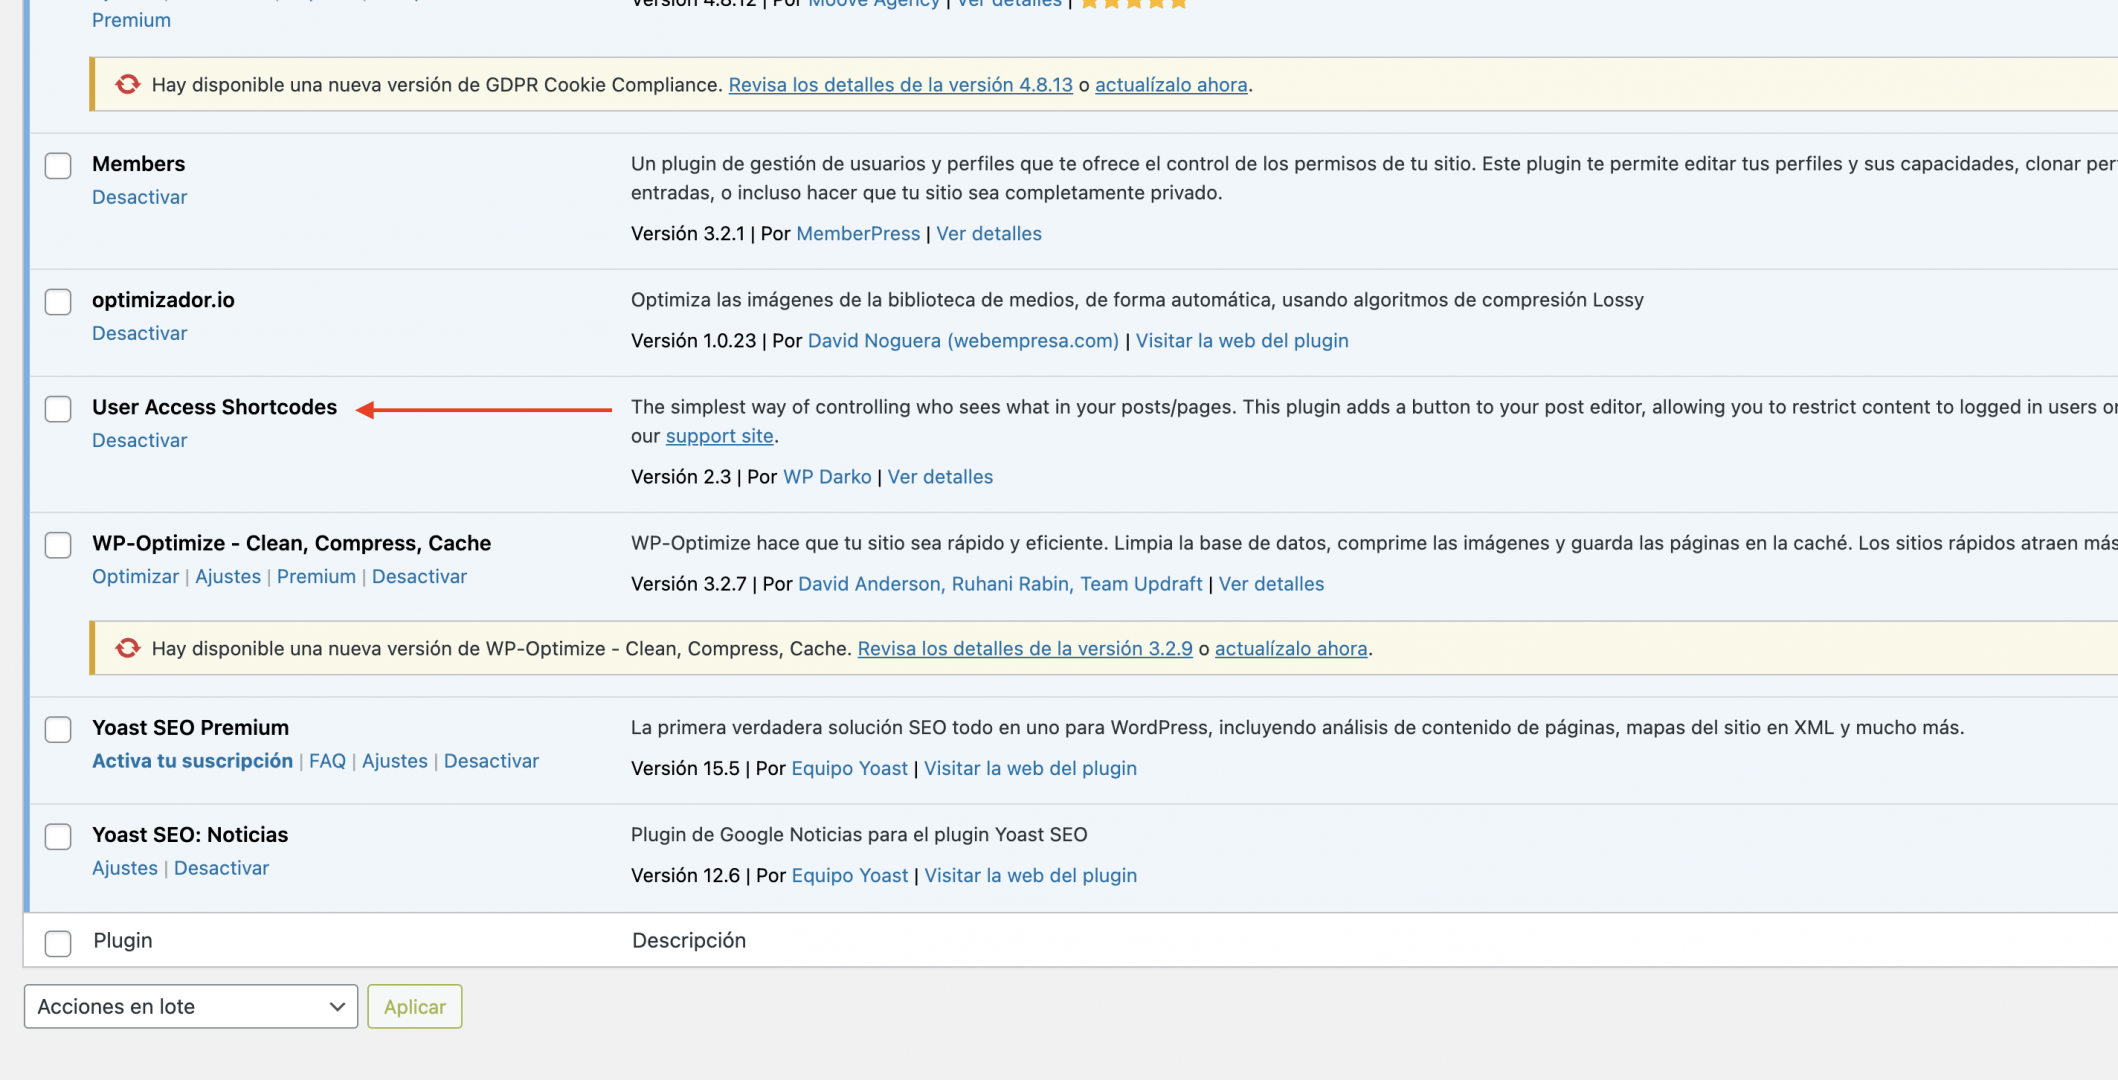2118x1080 pixels.
Task: Open the WP-Optimize Premium link
Action: [x=316, y=576]
